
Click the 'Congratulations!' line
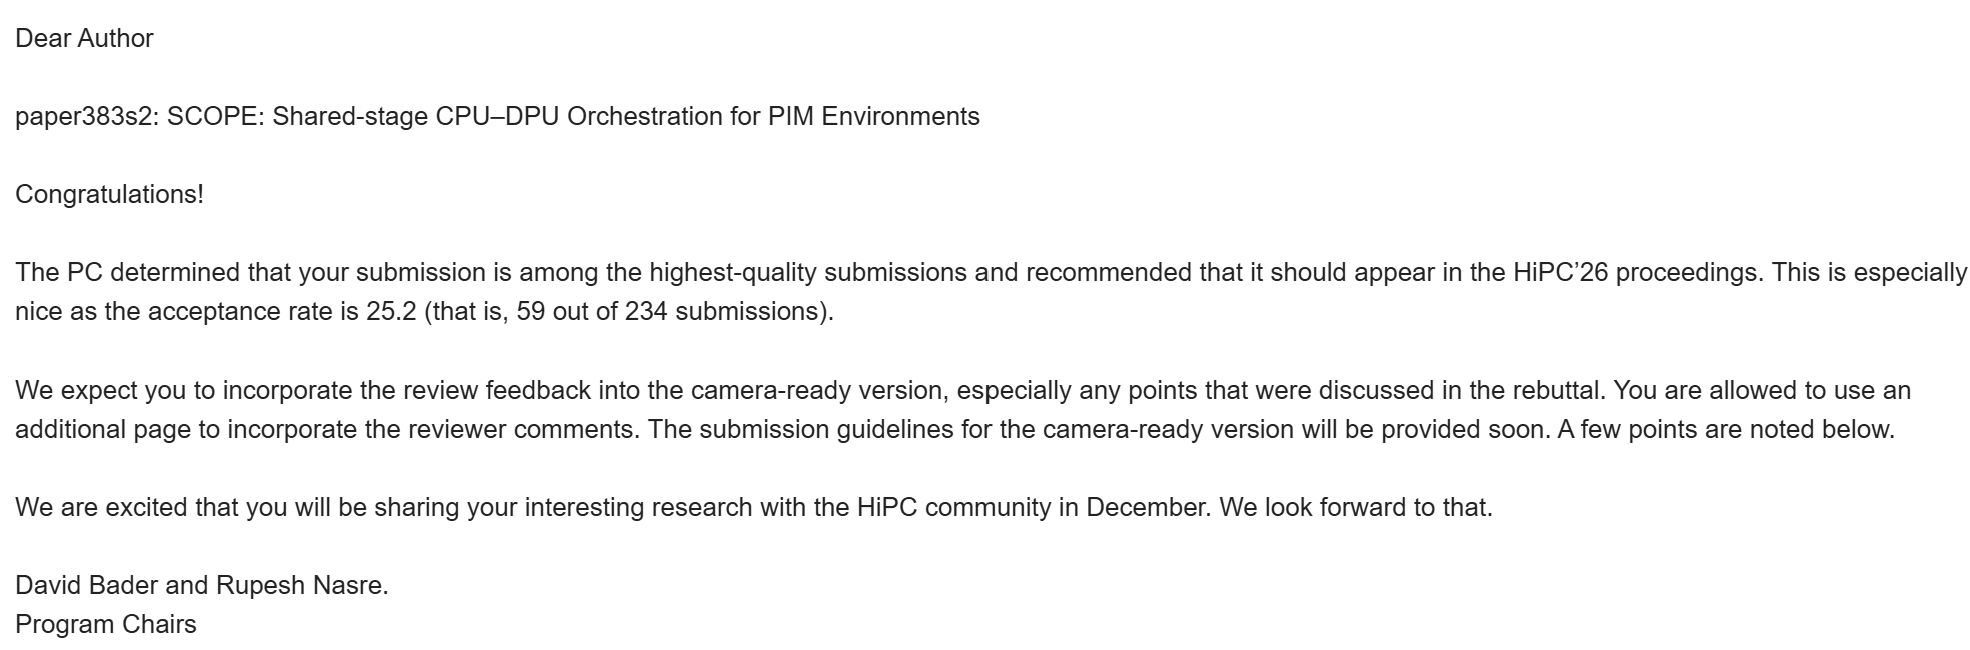[109, 194]
